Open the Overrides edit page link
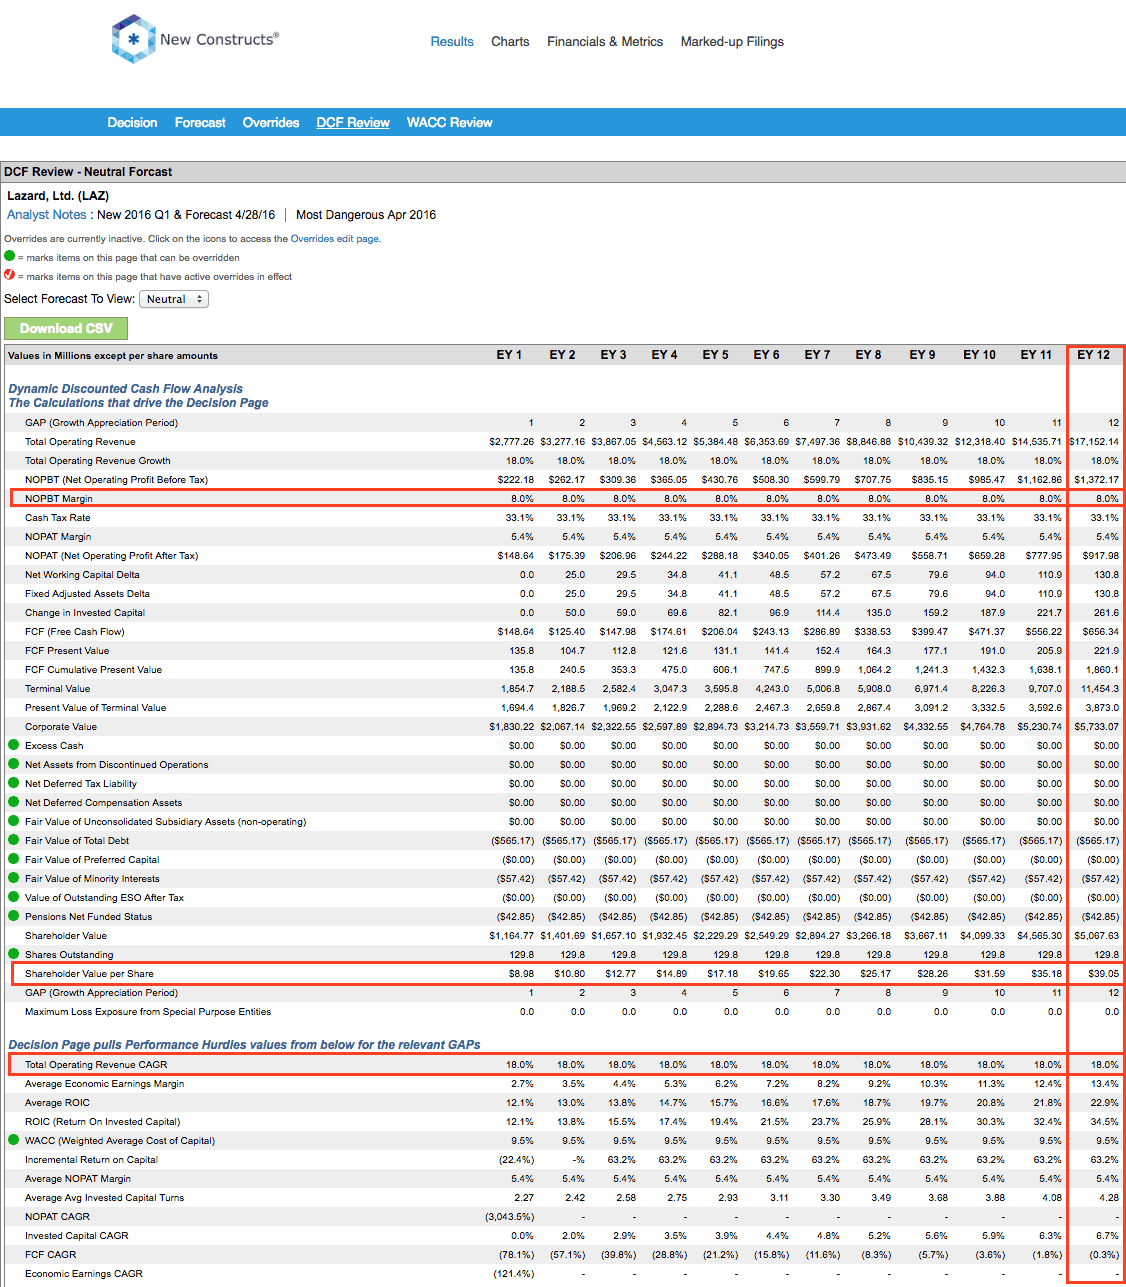Image resolution: width=1126 pixels, height=1287 pixels. click(335, 239)
